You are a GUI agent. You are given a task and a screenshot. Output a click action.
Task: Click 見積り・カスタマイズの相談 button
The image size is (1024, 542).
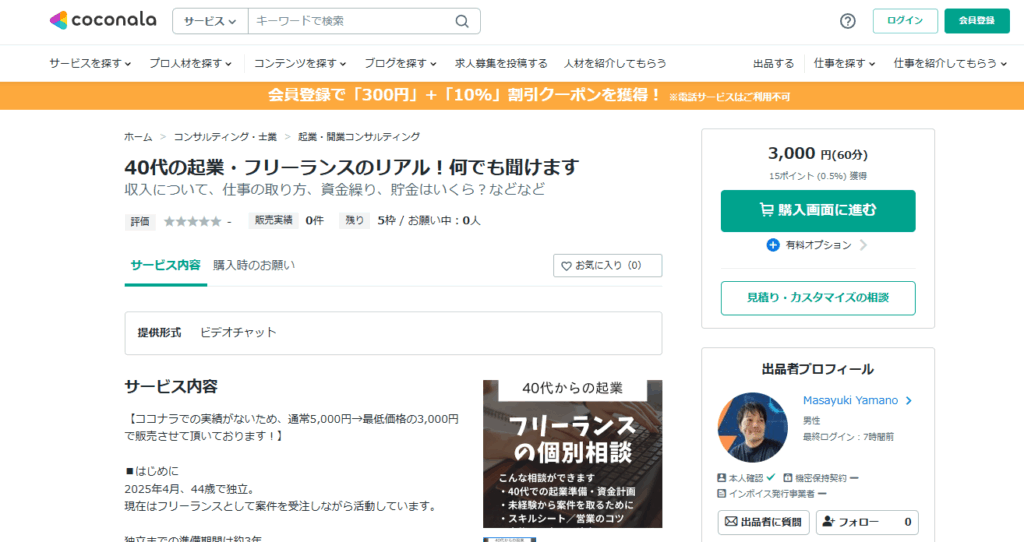point(818,298)
